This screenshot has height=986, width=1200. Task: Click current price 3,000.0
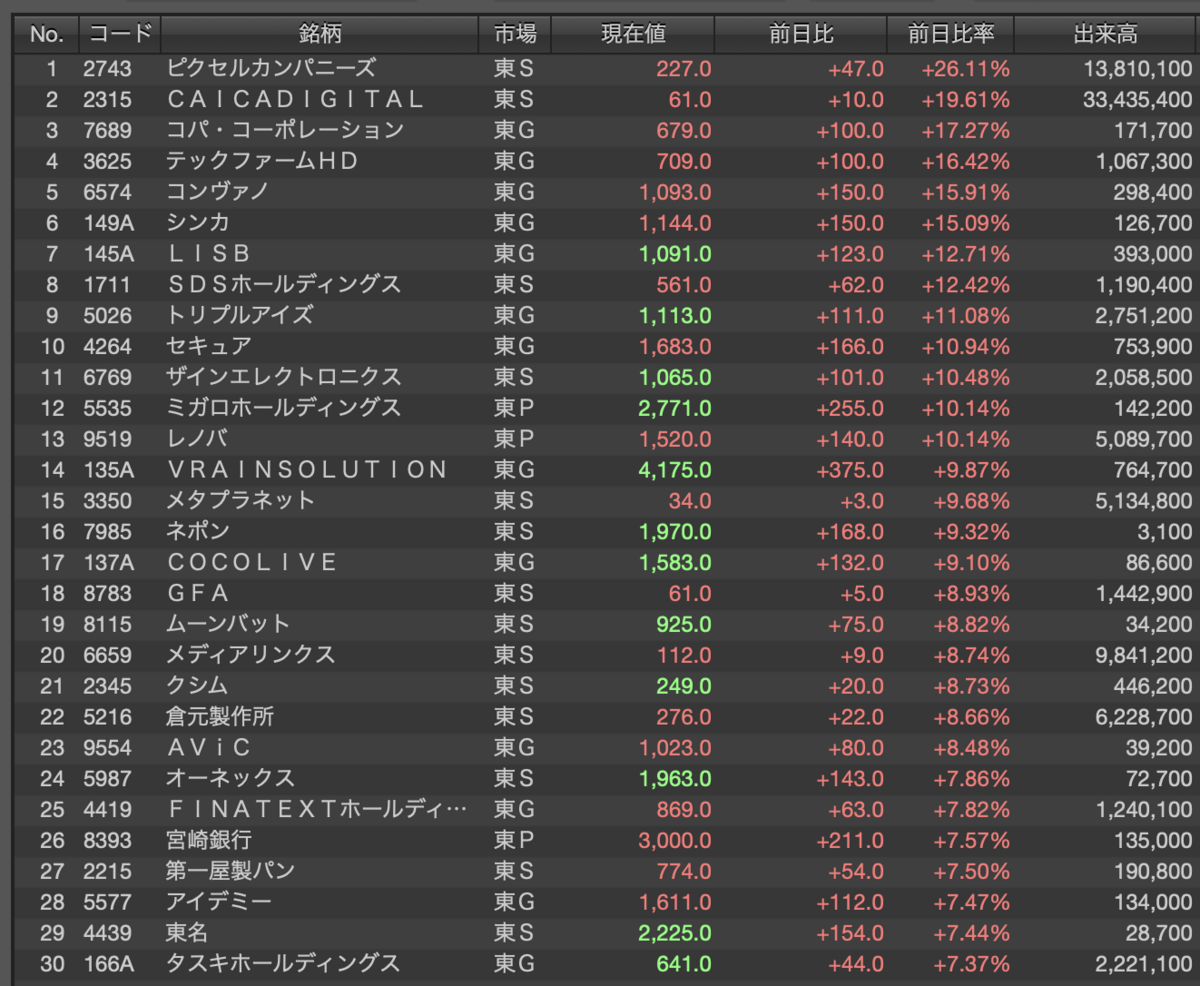click(x=675, y=840)
